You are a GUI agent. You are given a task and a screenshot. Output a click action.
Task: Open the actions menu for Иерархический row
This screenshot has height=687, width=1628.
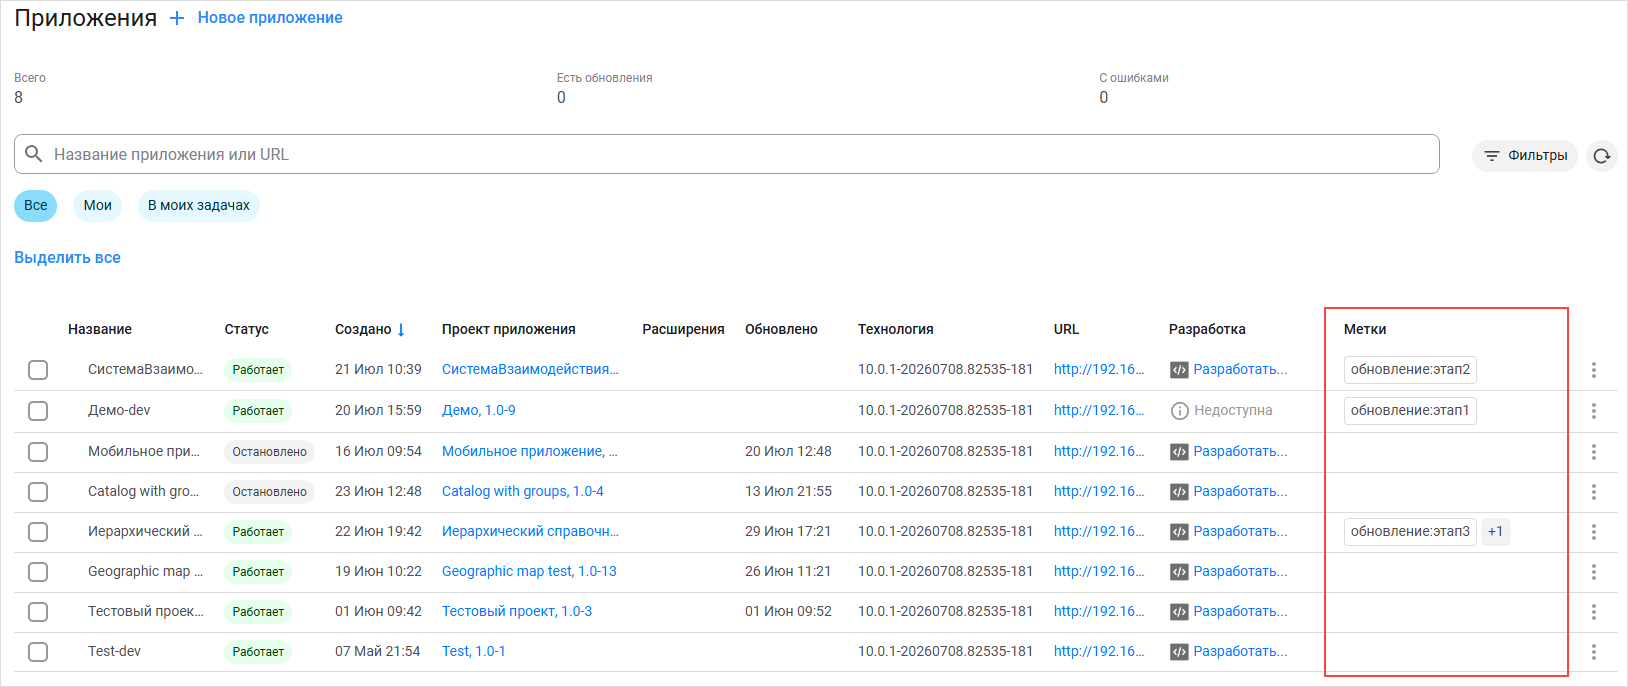pyautogui.click(x=1594, y=532)
